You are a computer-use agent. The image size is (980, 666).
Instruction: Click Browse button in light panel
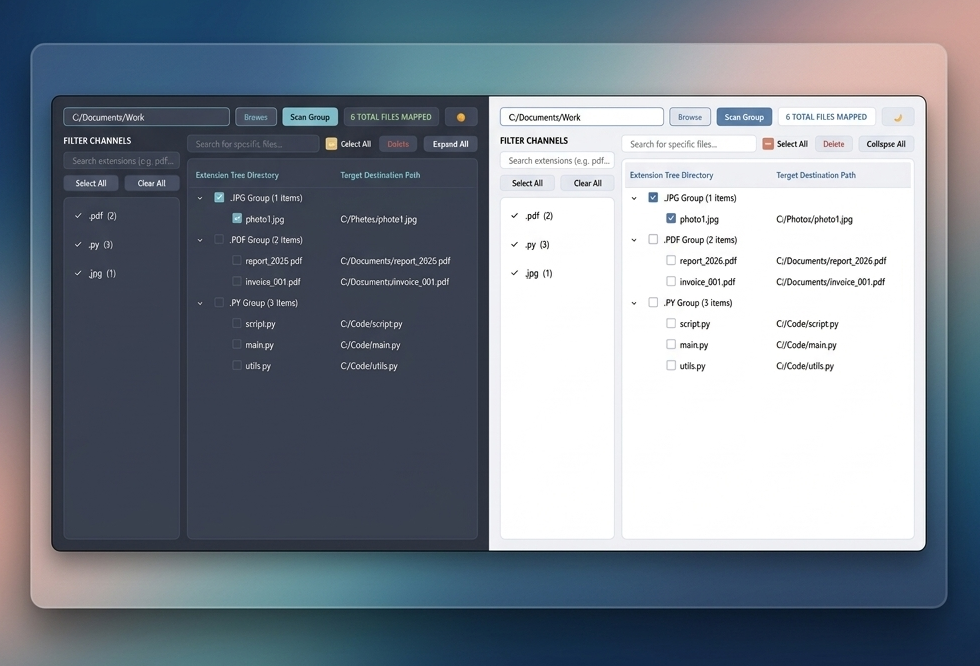690,117
